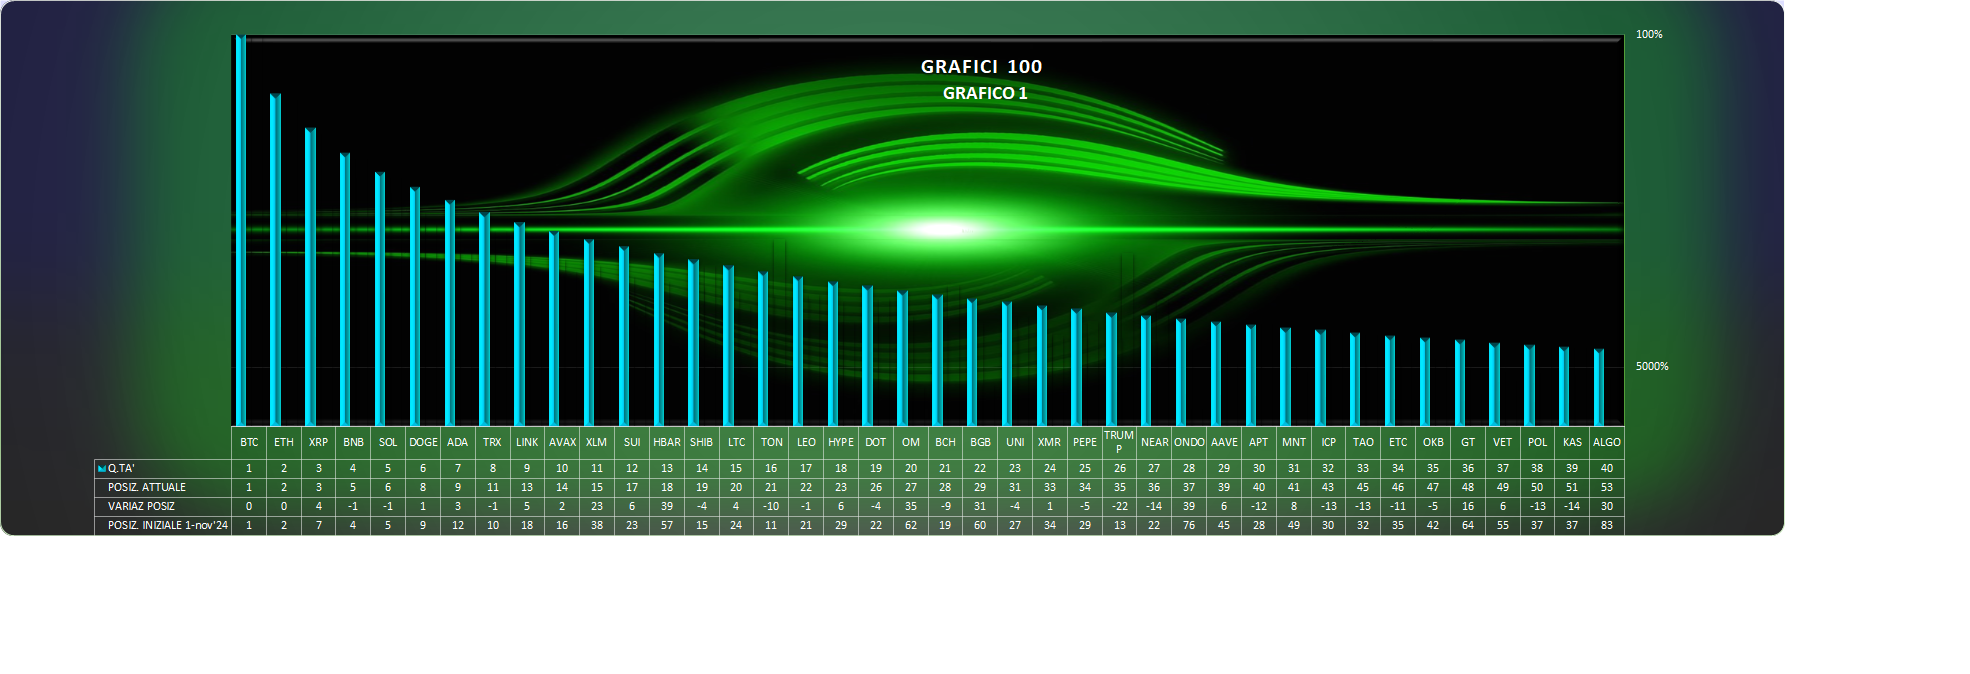Click the GRAFICO 1 subtitle text
1970x674 pixels.
984,93
